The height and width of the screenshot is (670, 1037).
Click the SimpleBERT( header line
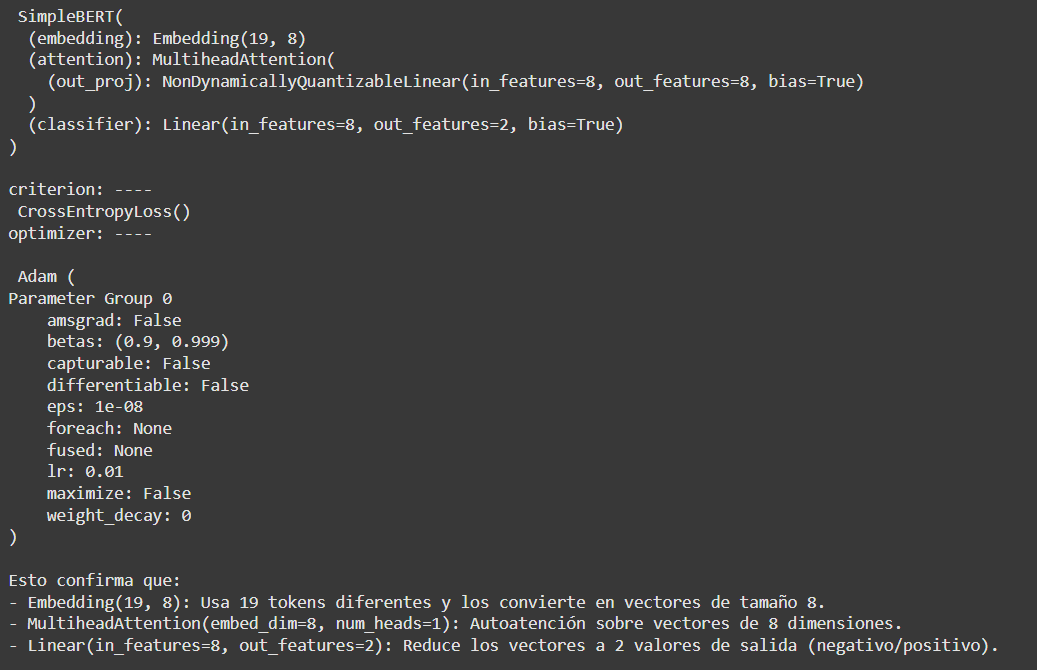66,17
